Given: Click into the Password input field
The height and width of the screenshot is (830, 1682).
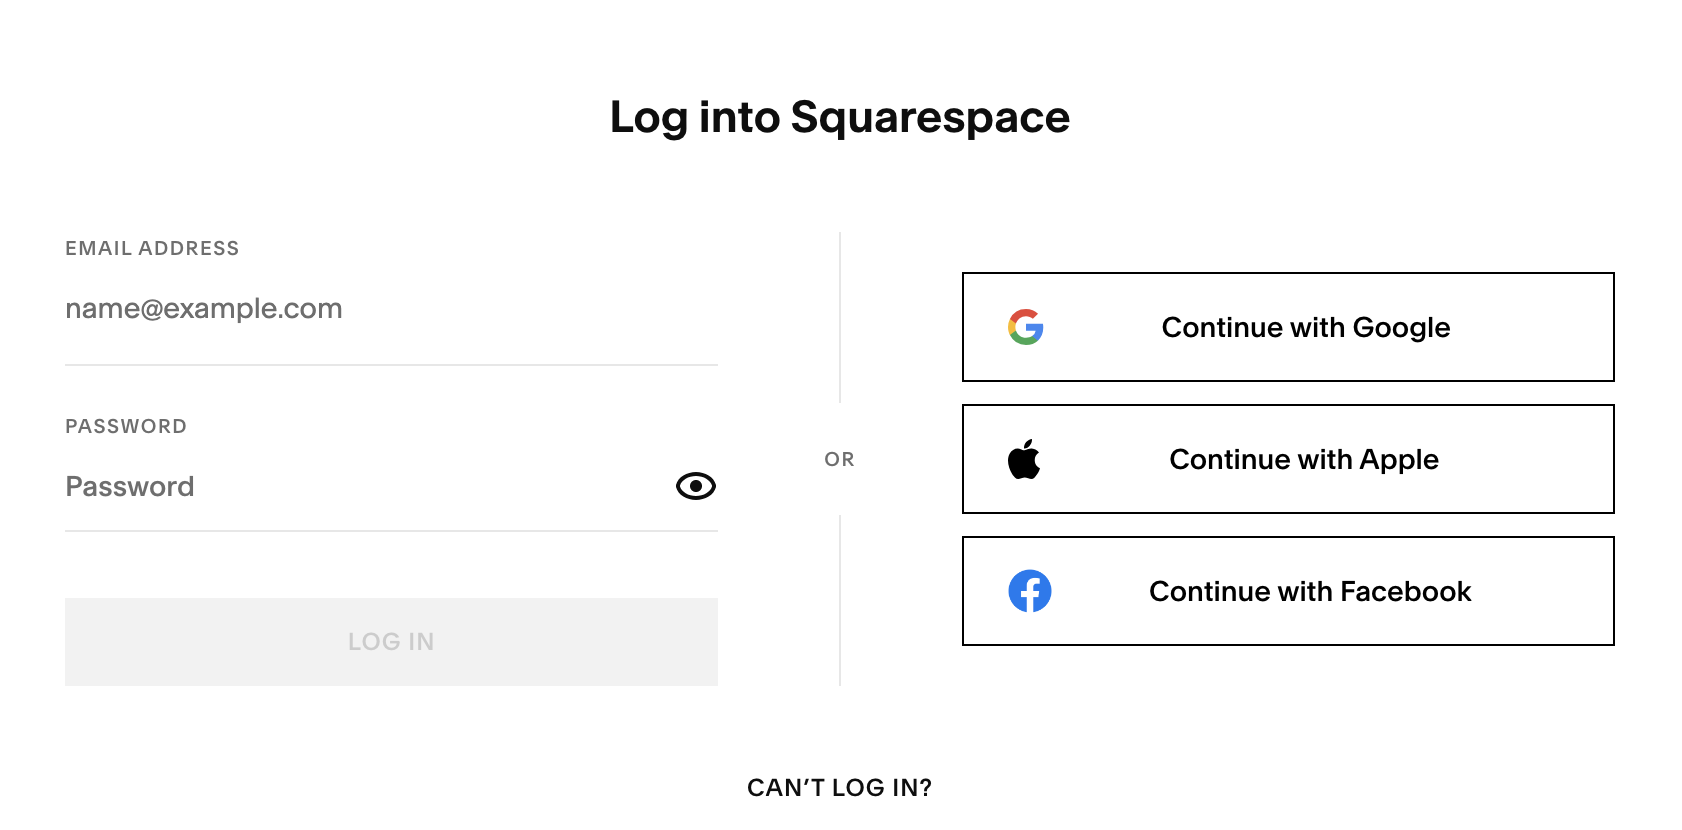Looking at the screenshot, I should point(360,487).
